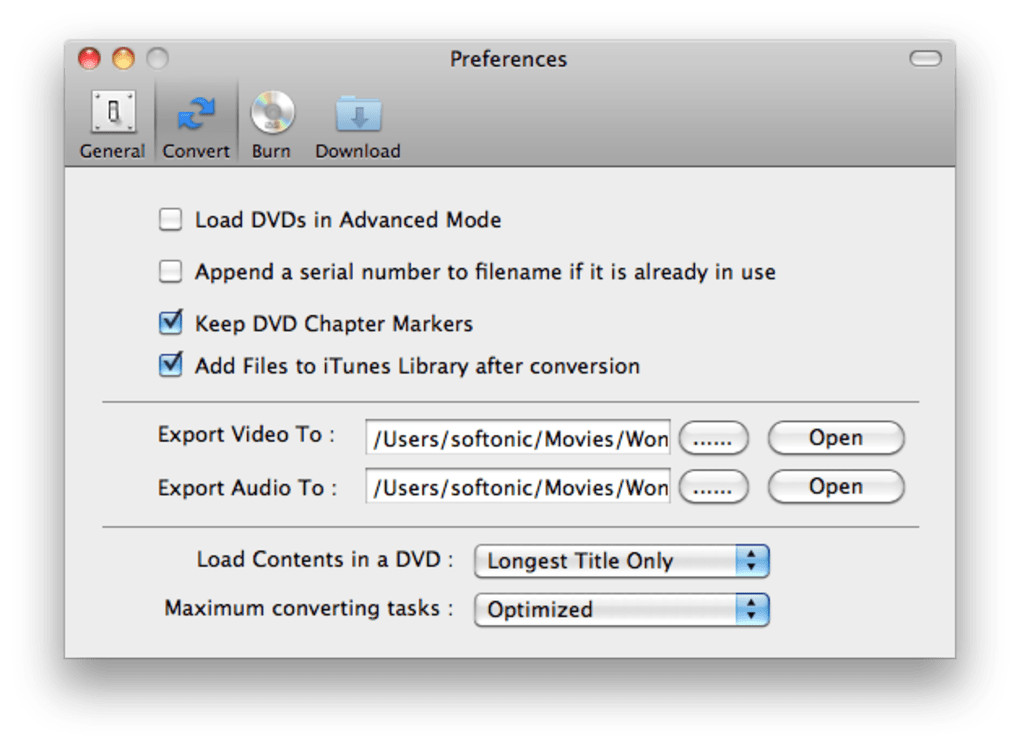
Task: Click the Export Video To path field
Action: point(518,437)
